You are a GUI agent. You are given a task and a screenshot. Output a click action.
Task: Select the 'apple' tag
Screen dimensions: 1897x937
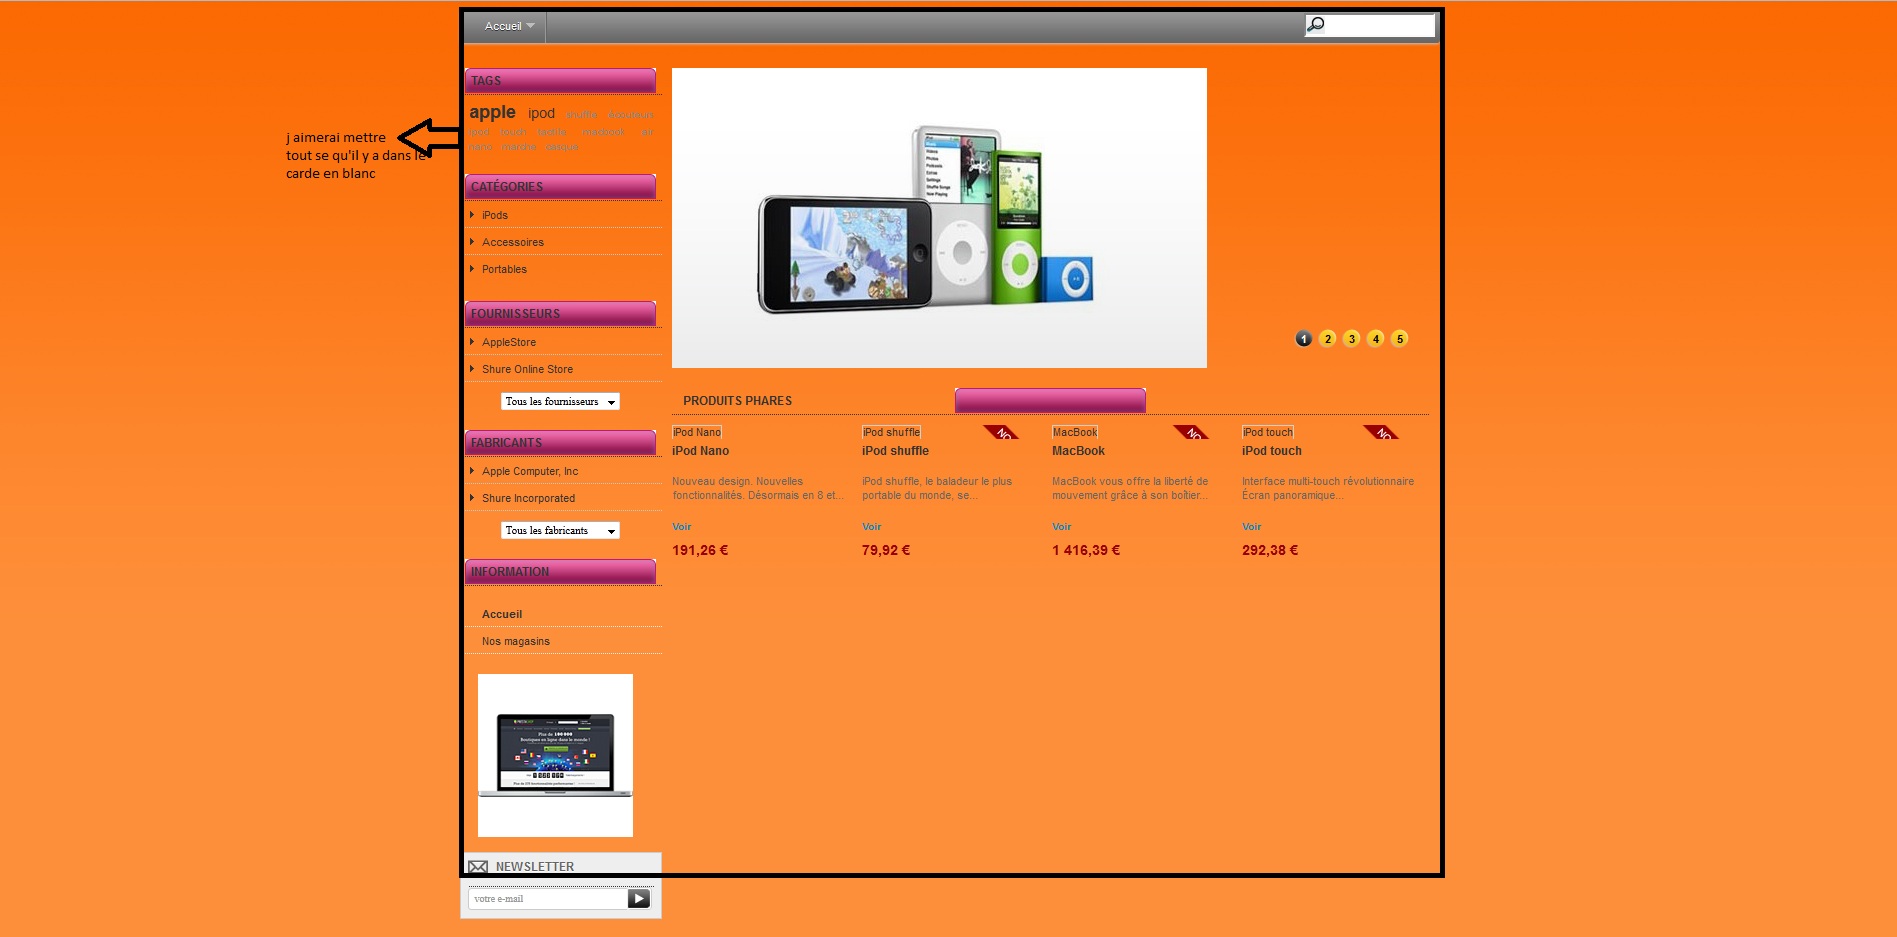coord(493,112)
